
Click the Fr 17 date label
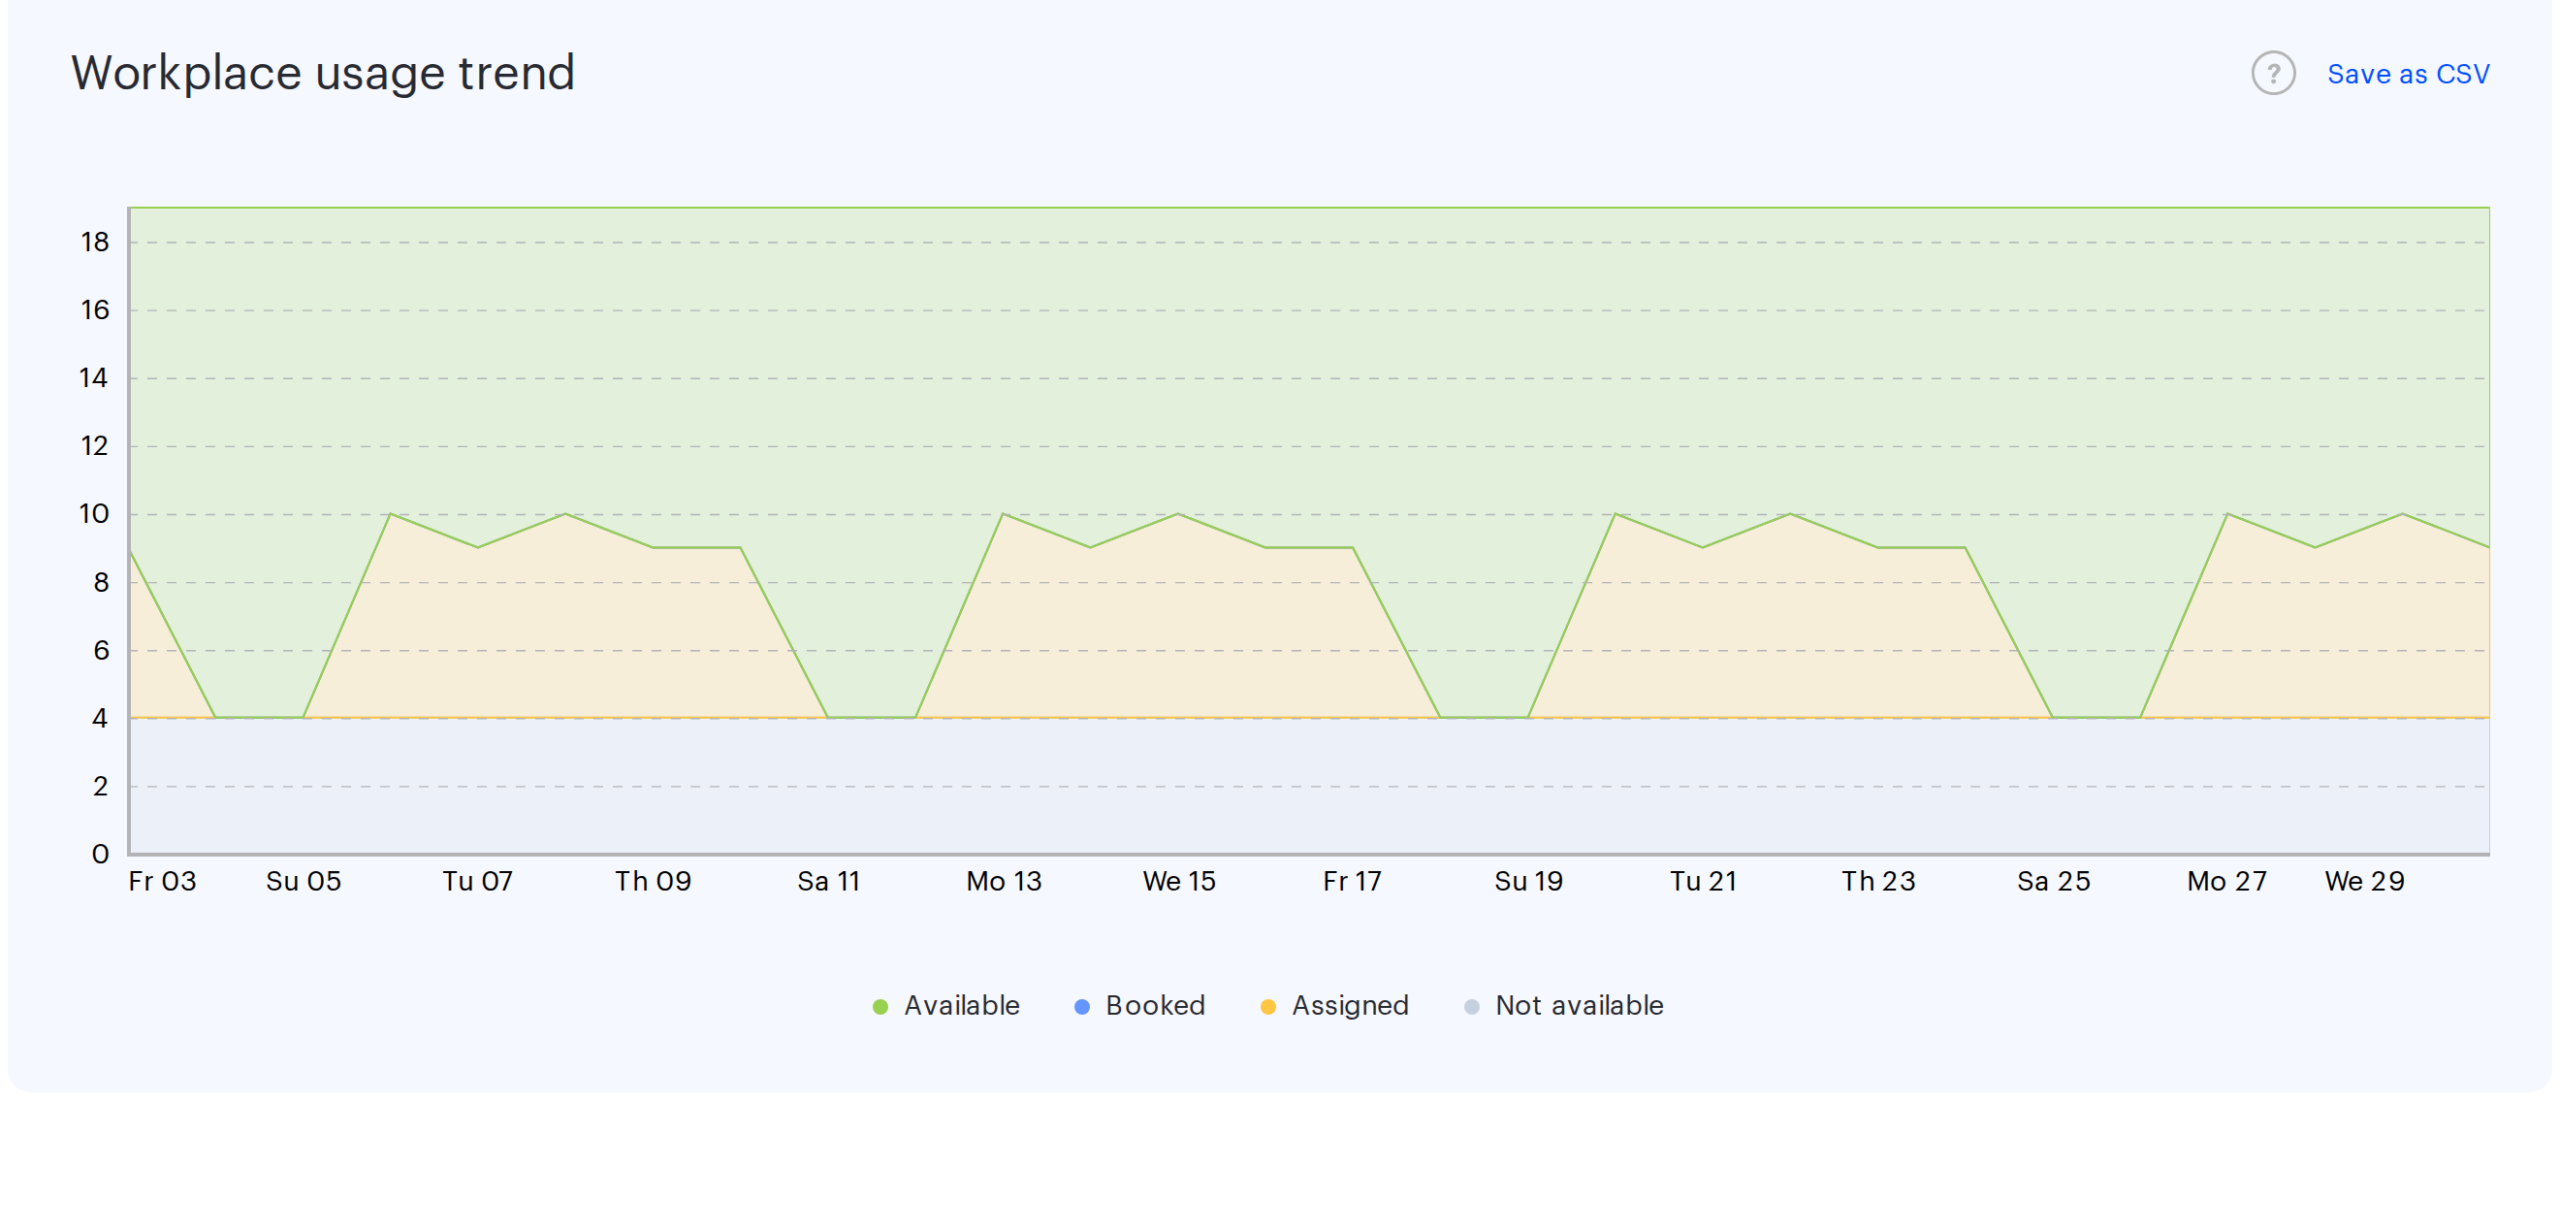pyautogui.click(x=1352, y=881)
